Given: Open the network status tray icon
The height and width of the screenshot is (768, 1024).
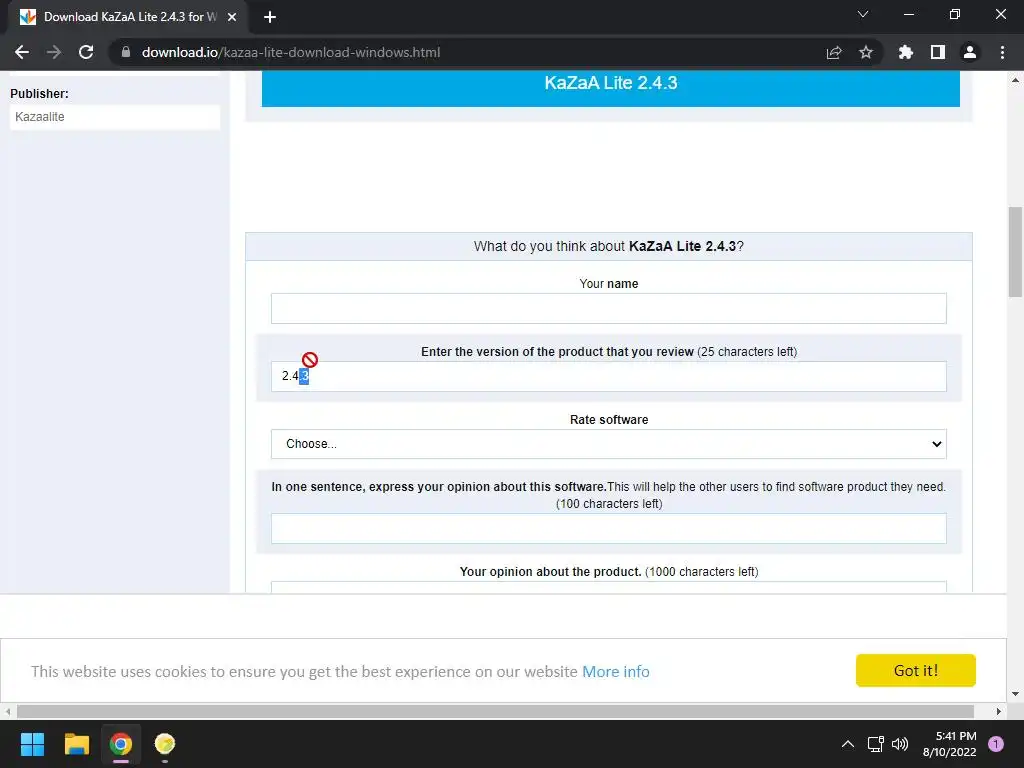Looking at the screenshot, I should click(x=875, y=744).
